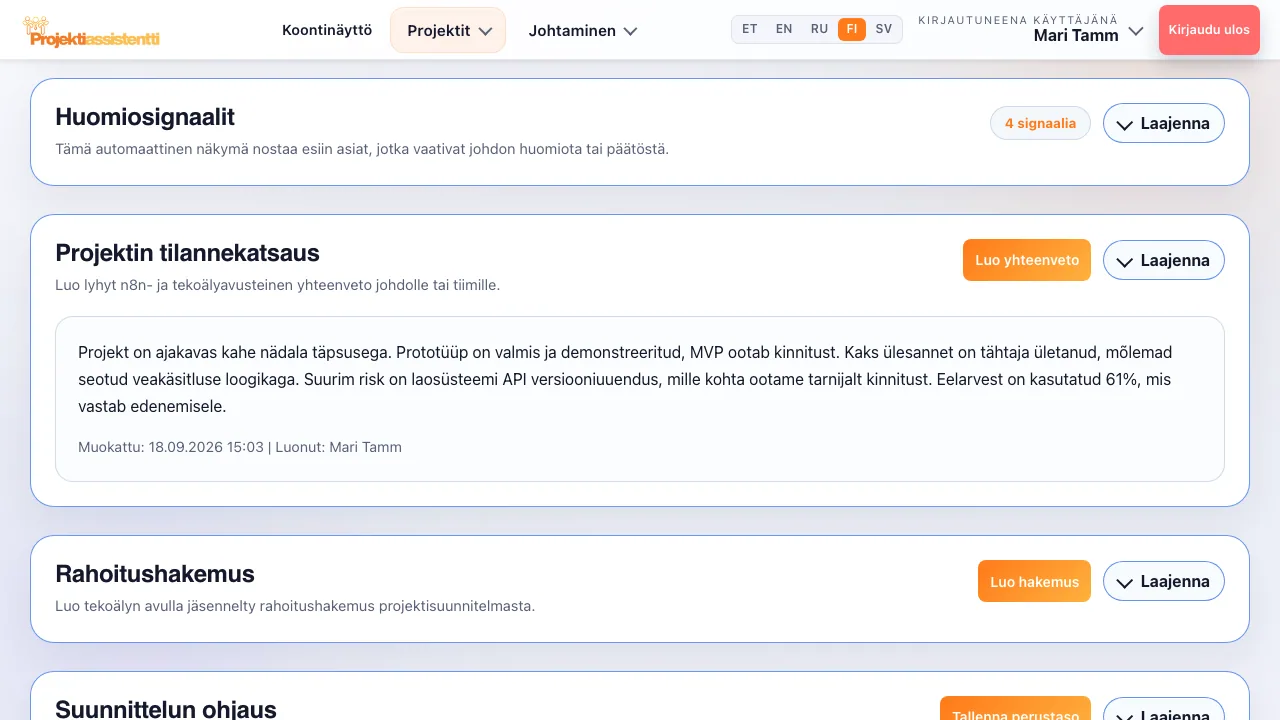
Task: Switch language to ET
Action: click(x=750, y=29)
